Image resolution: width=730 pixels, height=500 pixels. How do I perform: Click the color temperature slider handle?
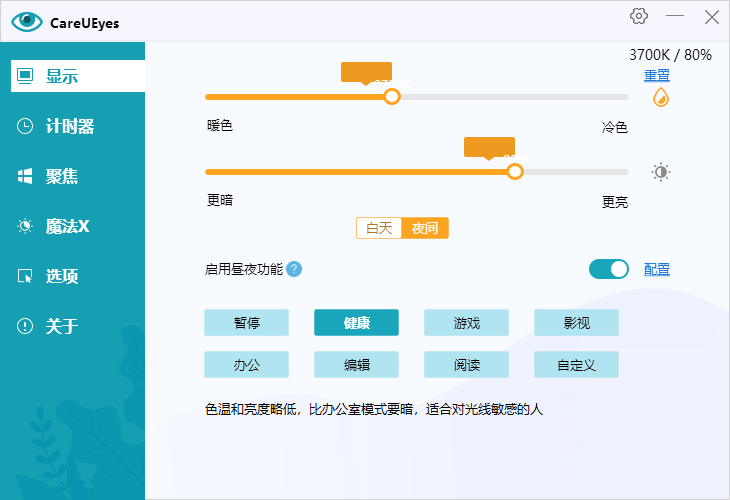[392, 96]
